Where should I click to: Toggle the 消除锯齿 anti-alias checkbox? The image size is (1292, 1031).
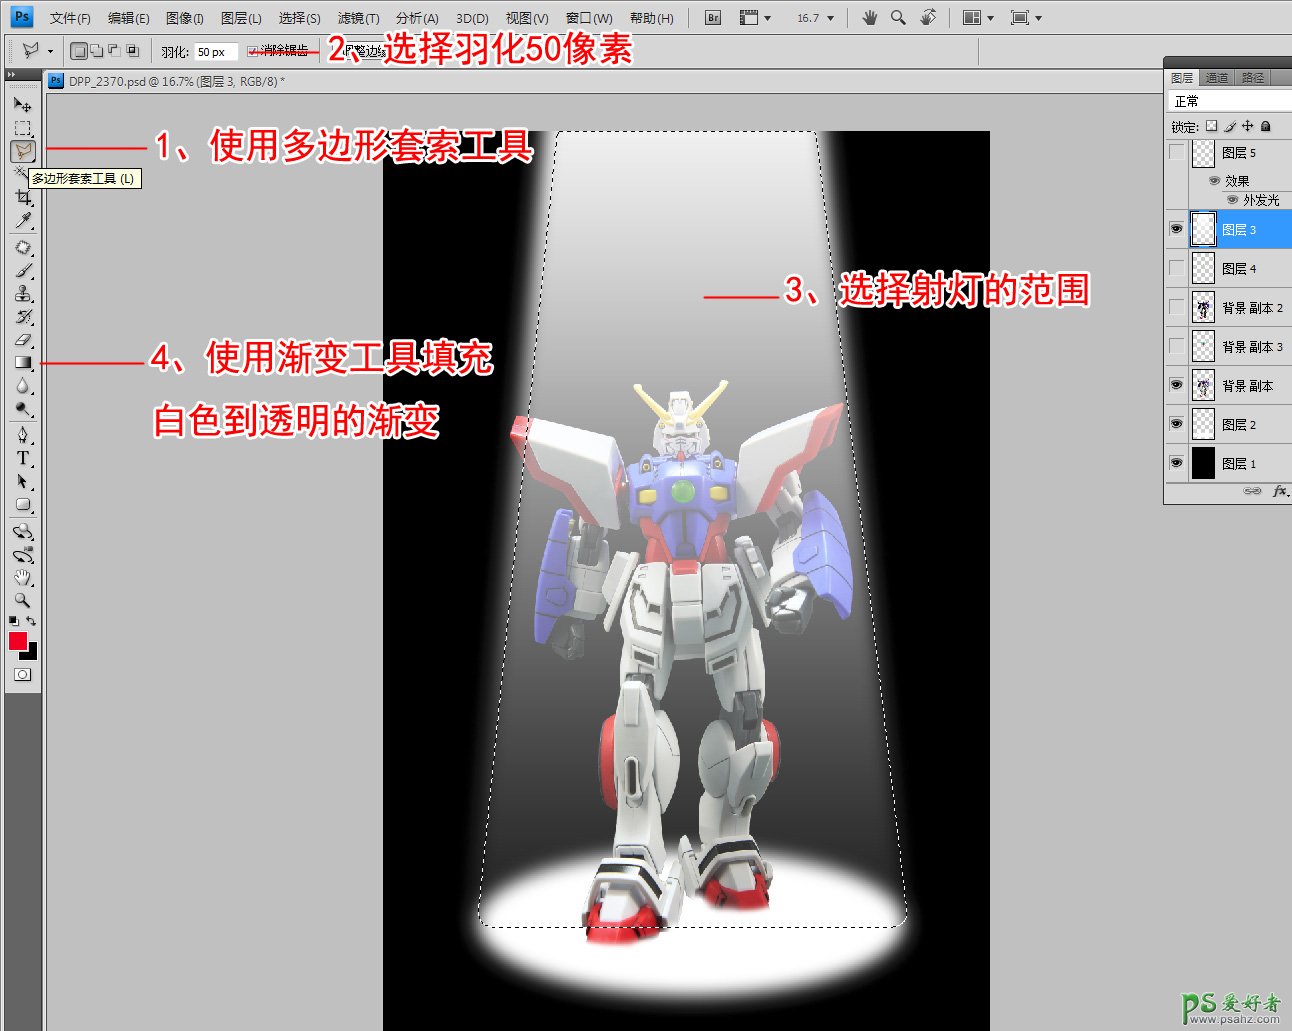click(x=253, y=51)
